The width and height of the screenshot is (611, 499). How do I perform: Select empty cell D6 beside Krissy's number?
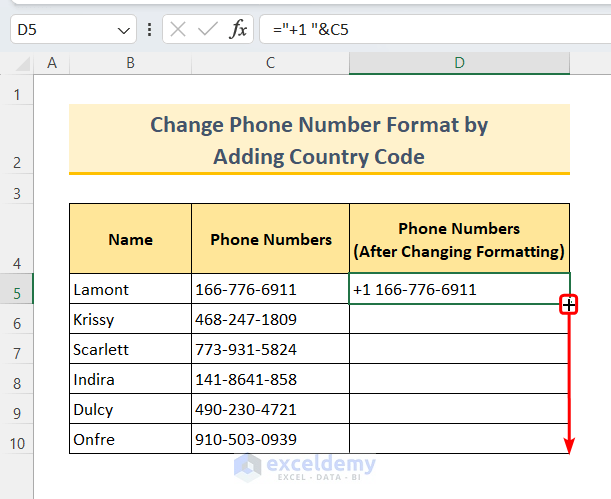459,319
